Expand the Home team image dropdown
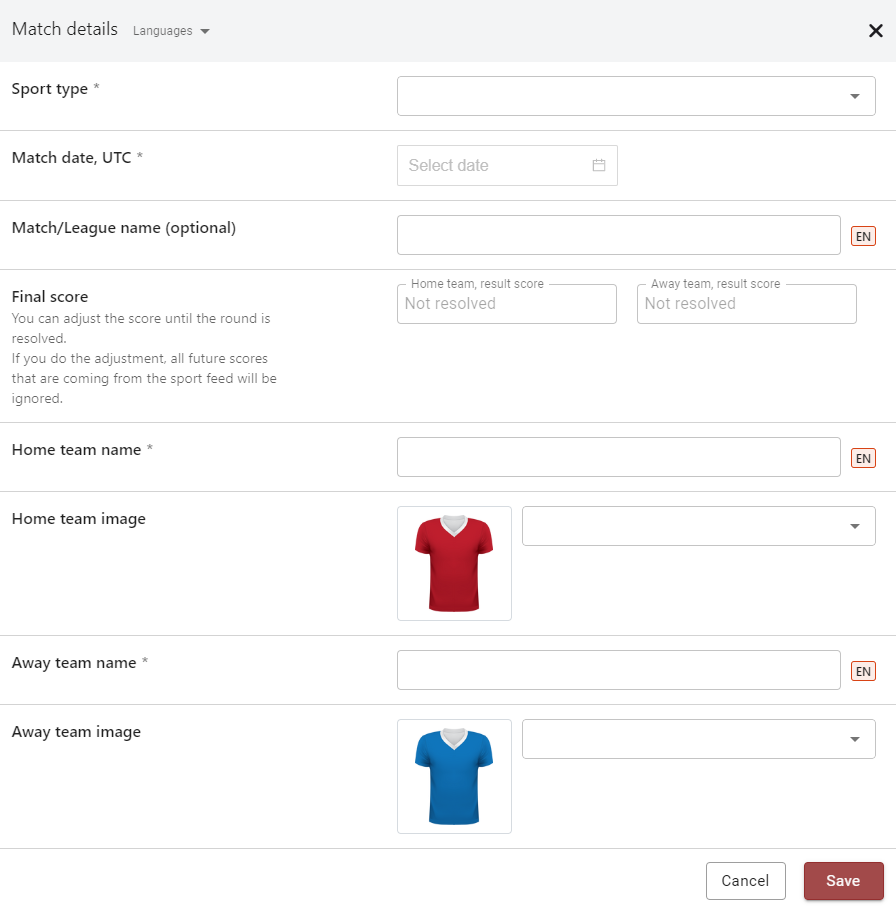 pos(698,526)
